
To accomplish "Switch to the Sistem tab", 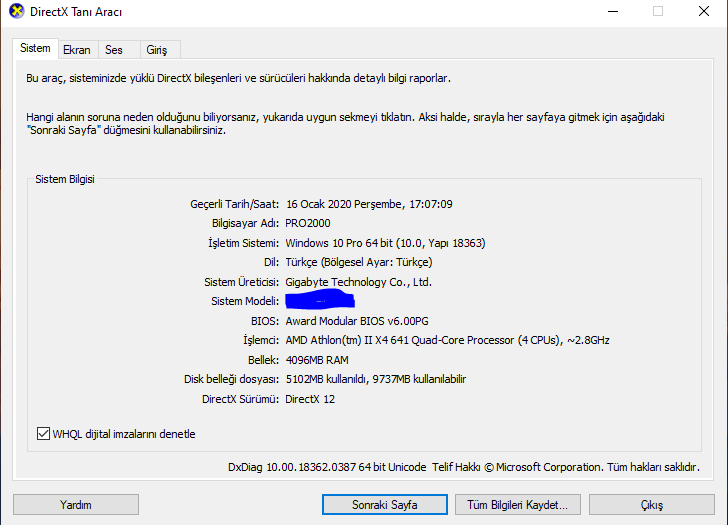I will pyautogui.click(x=35, y=48).
